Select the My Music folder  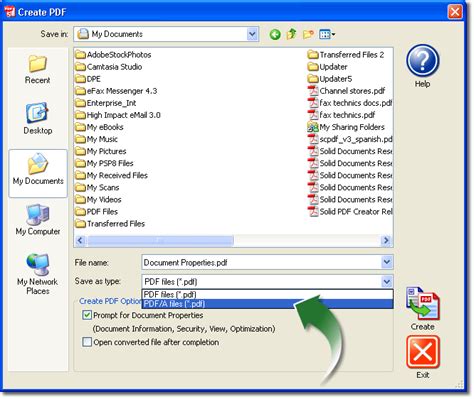(96, 139)
